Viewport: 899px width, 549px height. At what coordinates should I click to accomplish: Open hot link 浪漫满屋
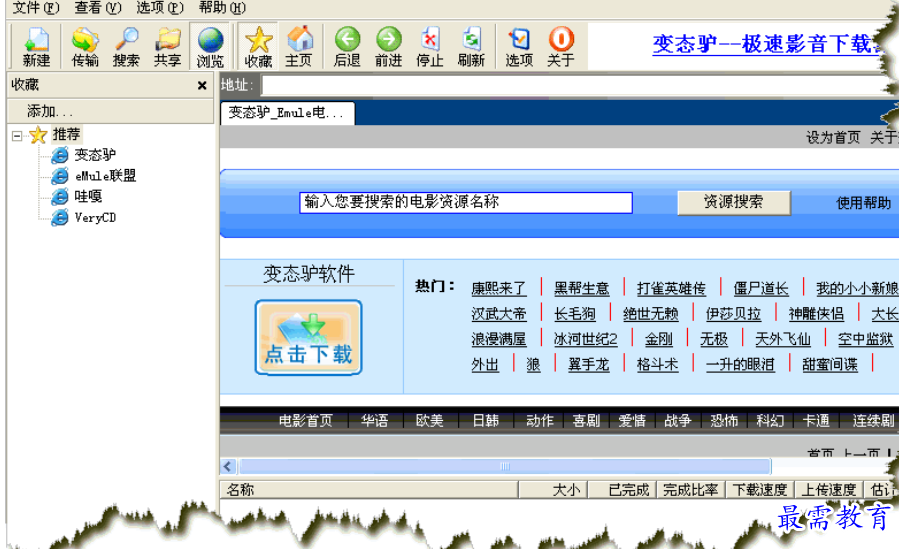coord(498,339)
